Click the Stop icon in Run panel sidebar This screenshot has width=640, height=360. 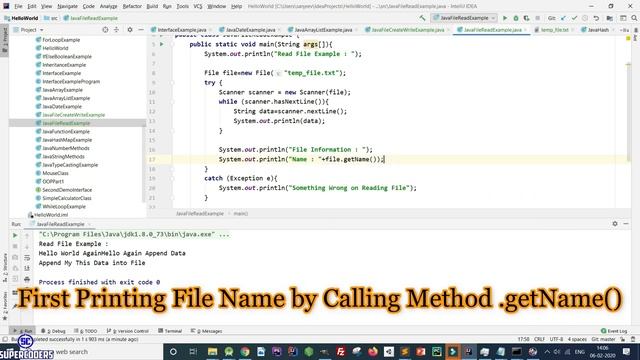15,247
